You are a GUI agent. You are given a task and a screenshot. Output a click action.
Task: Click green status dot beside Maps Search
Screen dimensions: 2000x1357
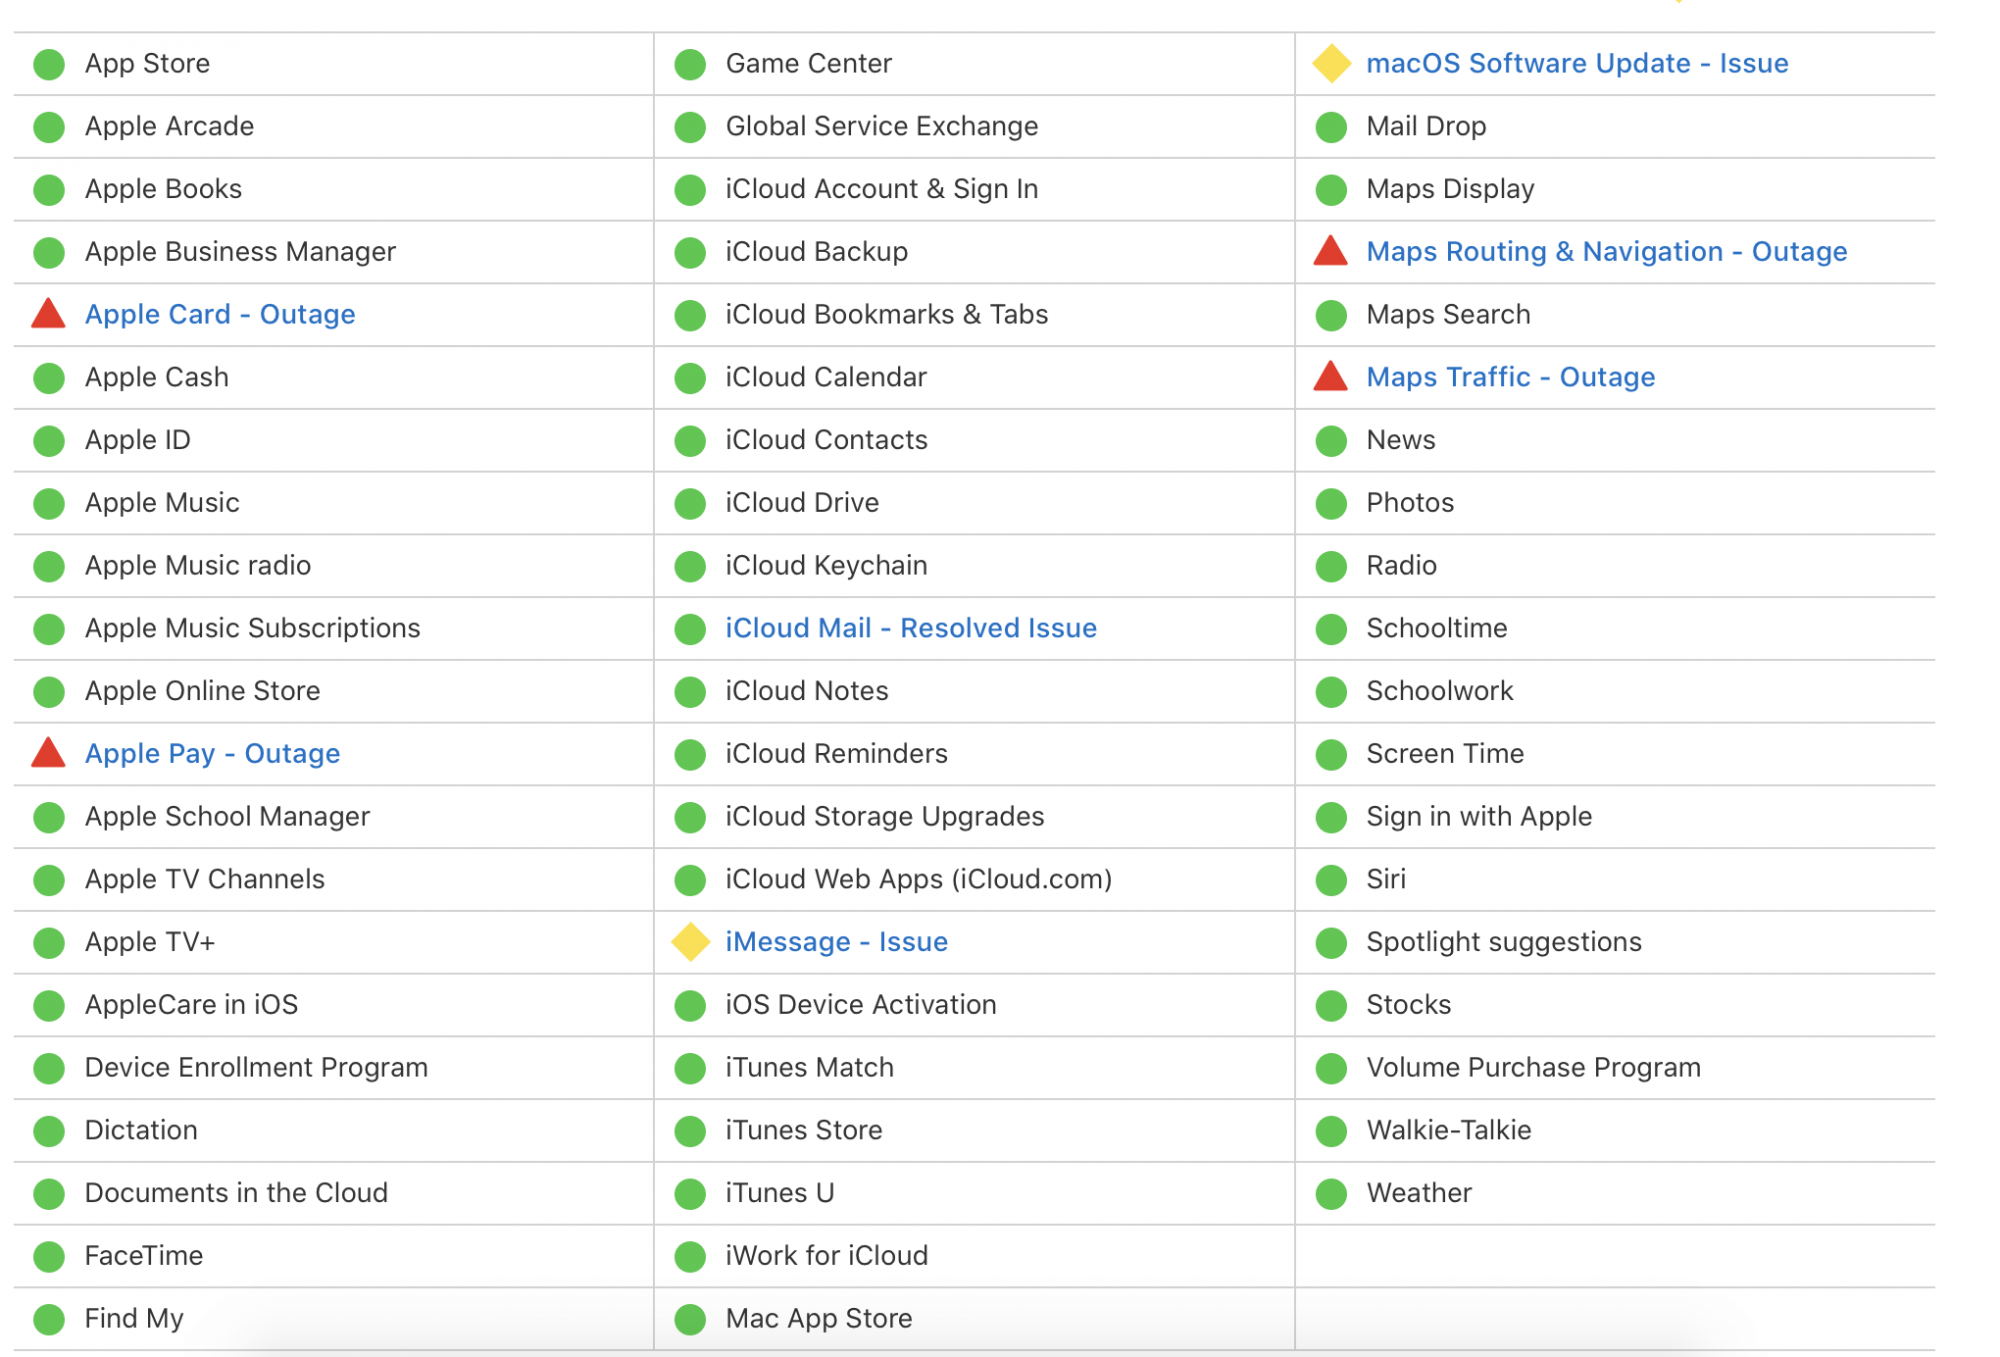click(1331, 315)
